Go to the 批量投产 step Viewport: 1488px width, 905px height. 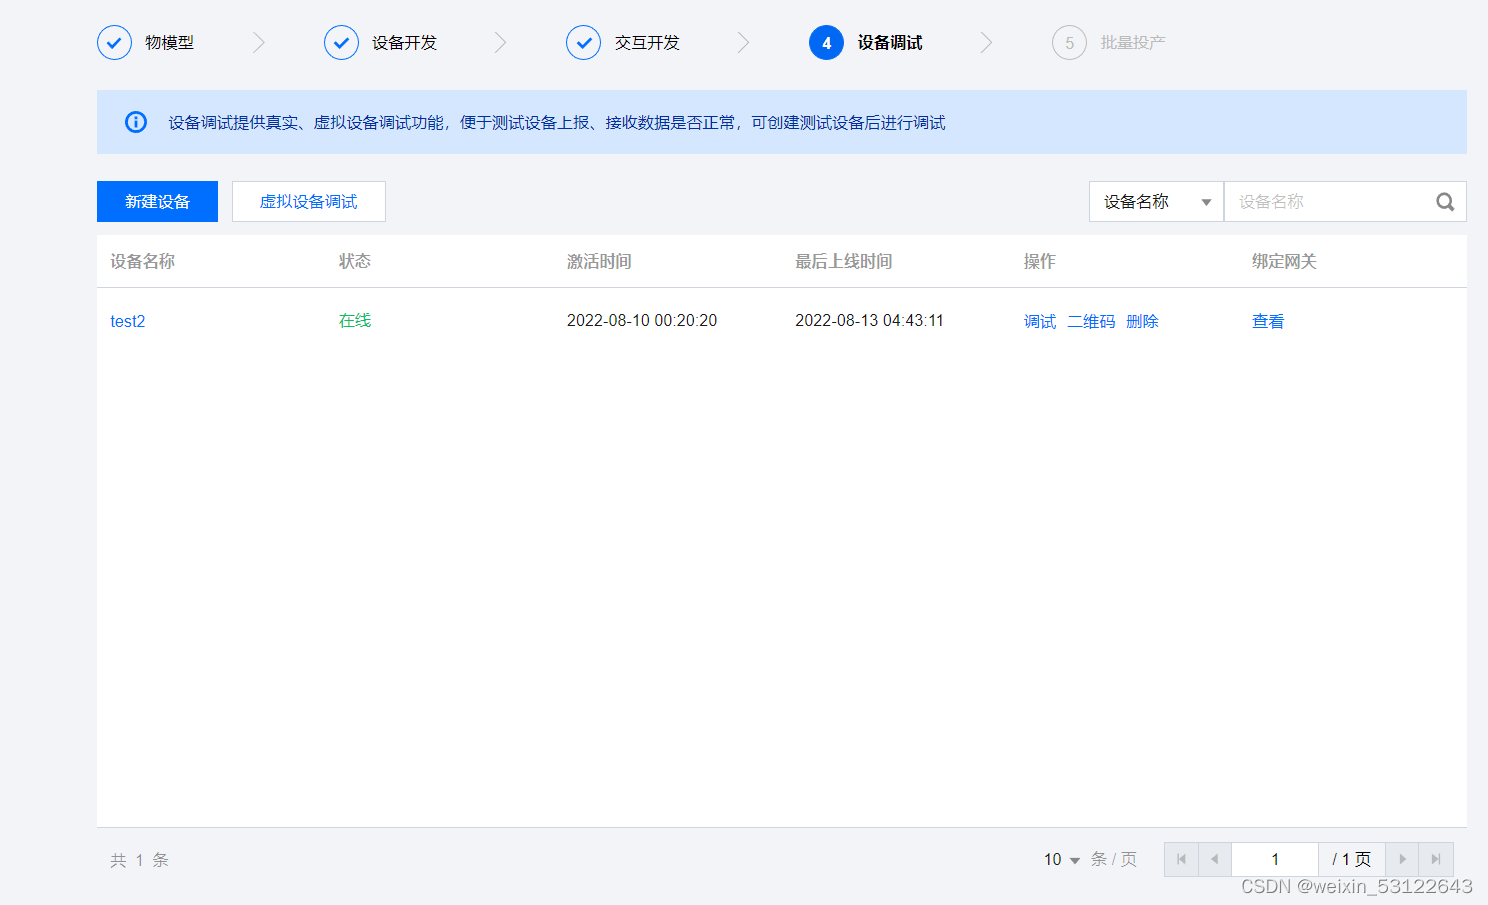pyautogui.click(x=1133, y=43)
